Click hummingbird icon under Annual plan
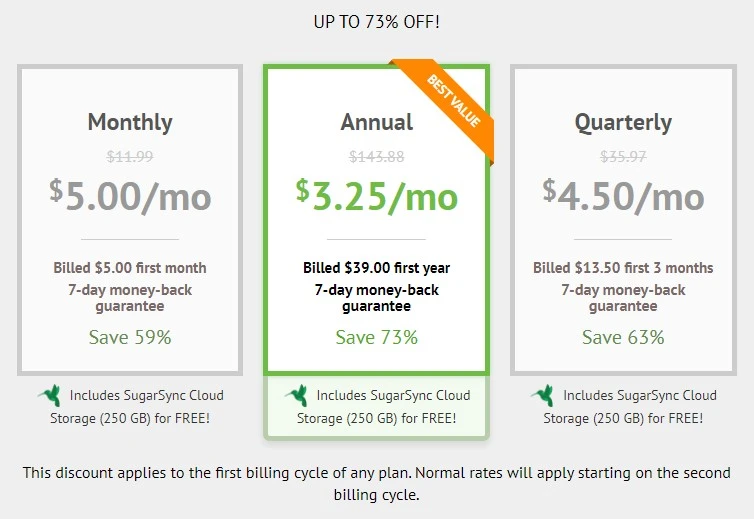754x519 pixels. 295,395
